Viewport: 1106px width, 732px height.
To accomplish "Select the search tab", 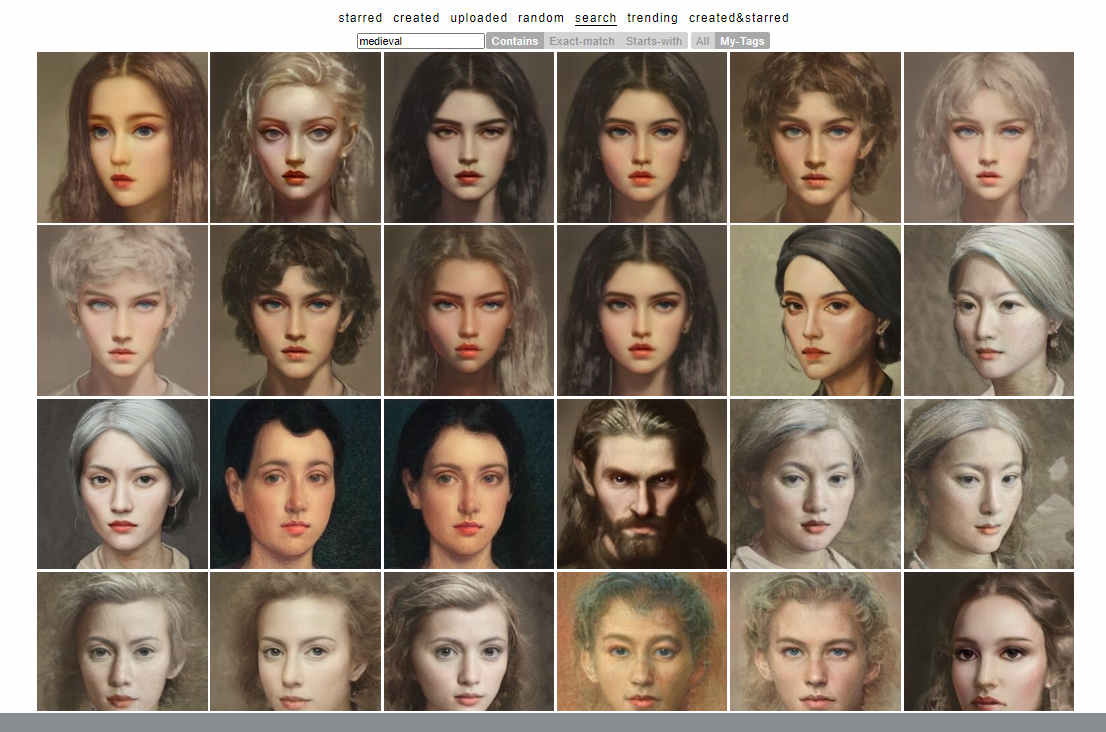I will click(595, 18).
